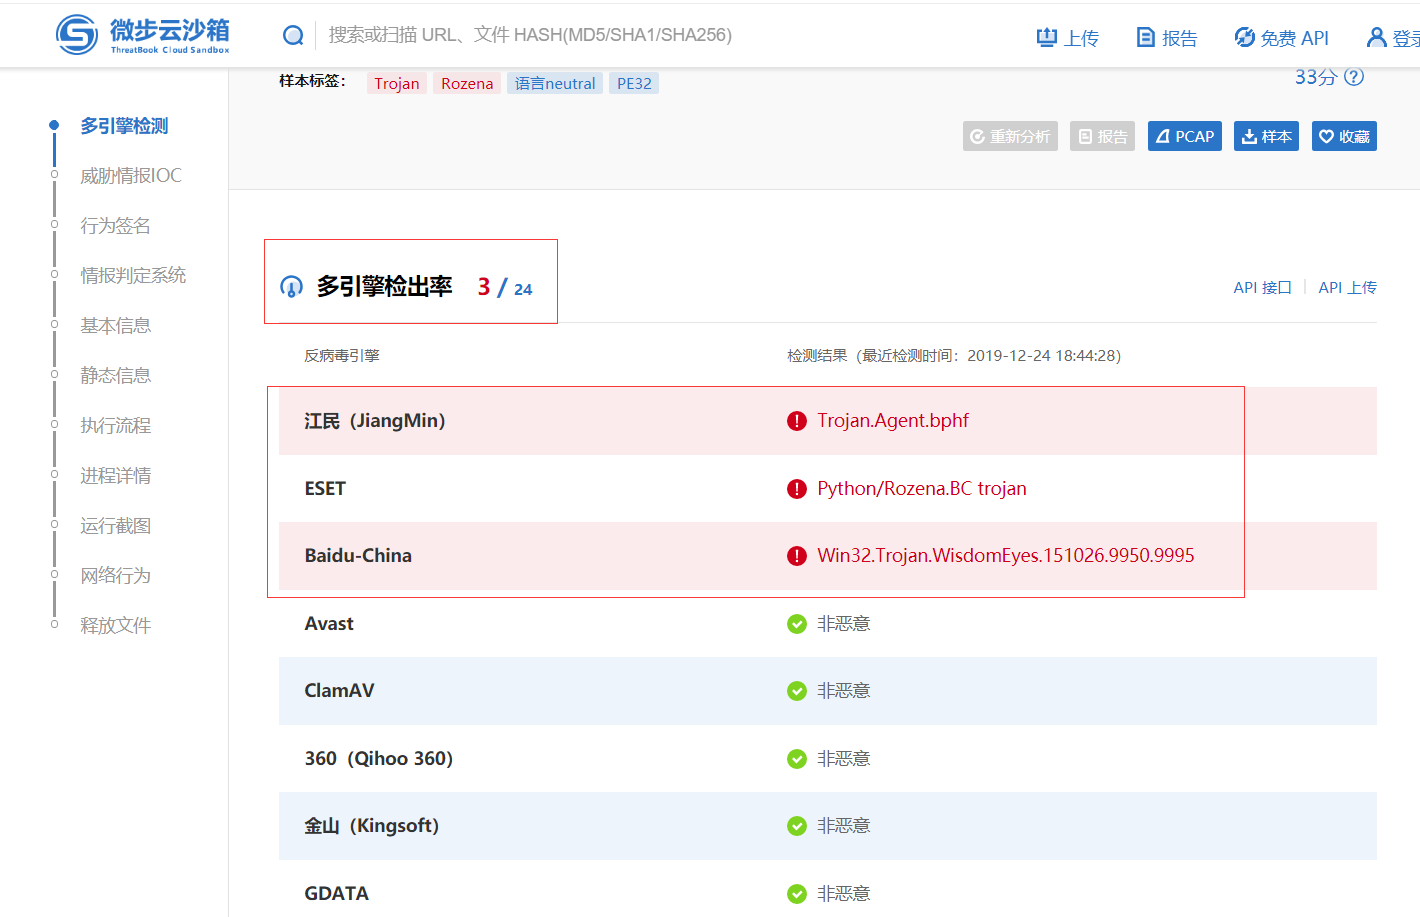Click the green check icon in GDATA row

click(797, 894)
